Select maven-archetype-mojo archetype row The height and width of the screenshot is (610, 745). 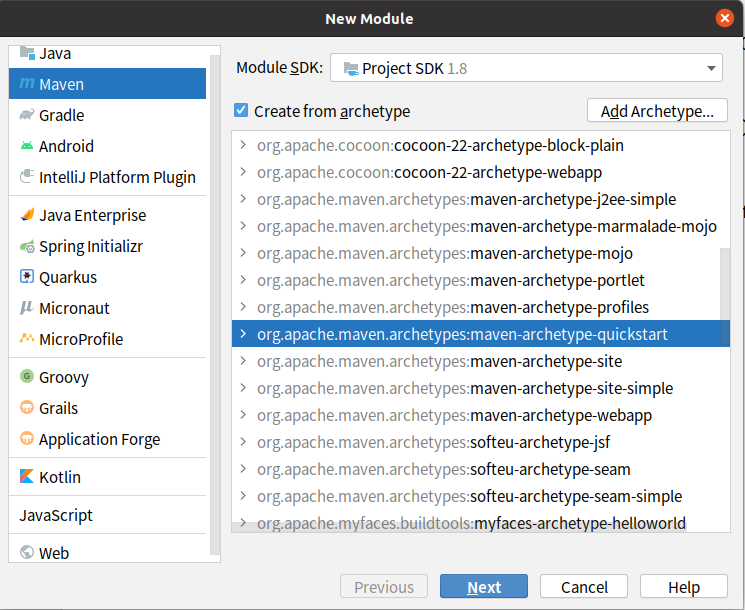pyautogui.click(x=481, y=253)
